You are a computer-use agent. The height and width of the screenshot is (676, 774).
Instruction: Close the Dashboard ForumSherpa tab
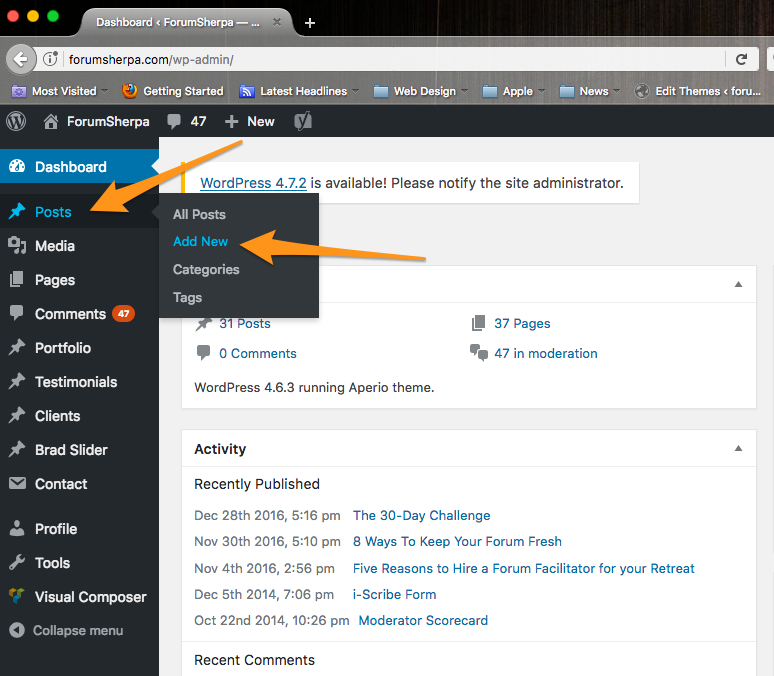(277, 22)
